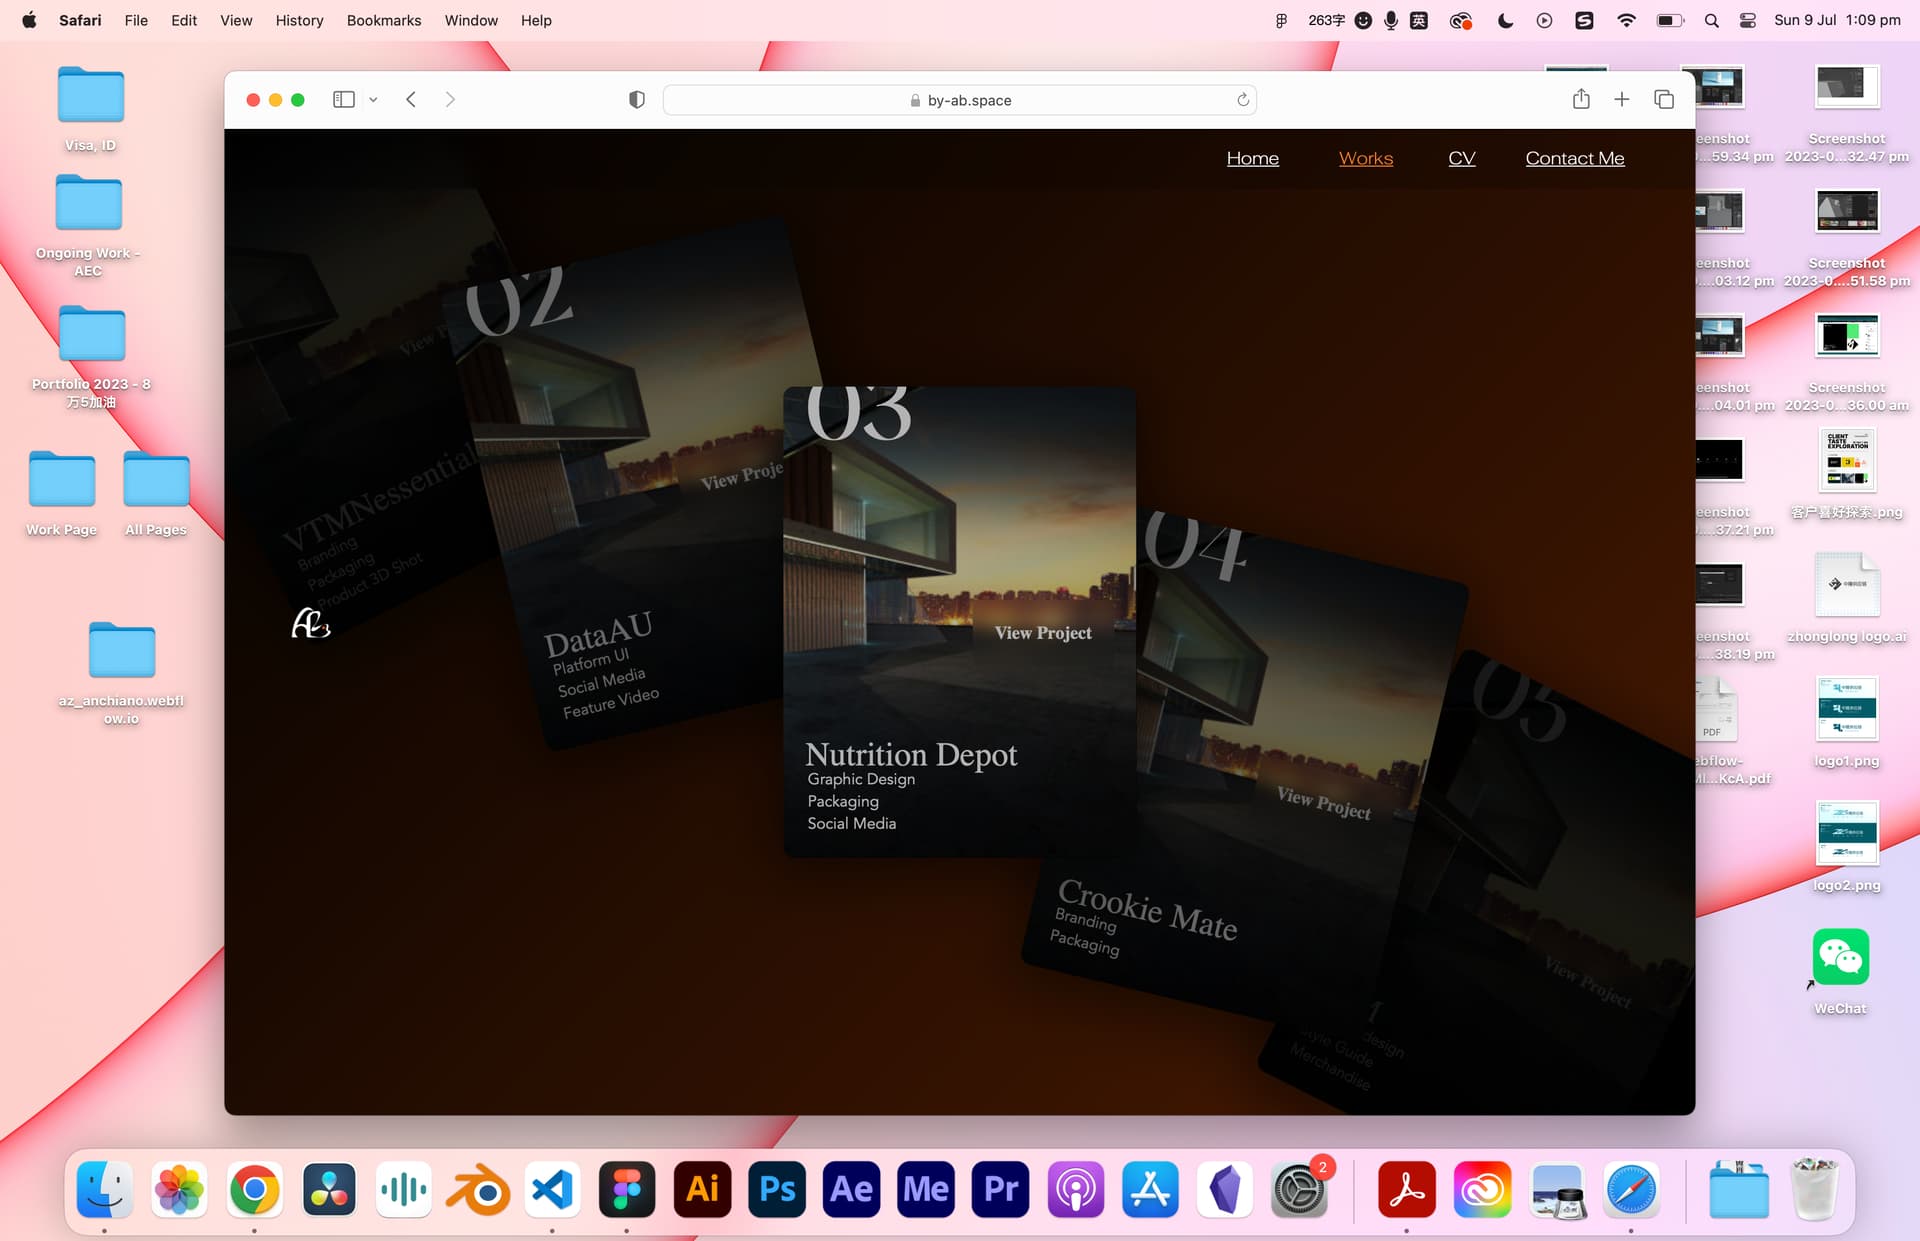1920x1241 pixels.
Task: Show the tab overview icon
Action: [1664, 99]
